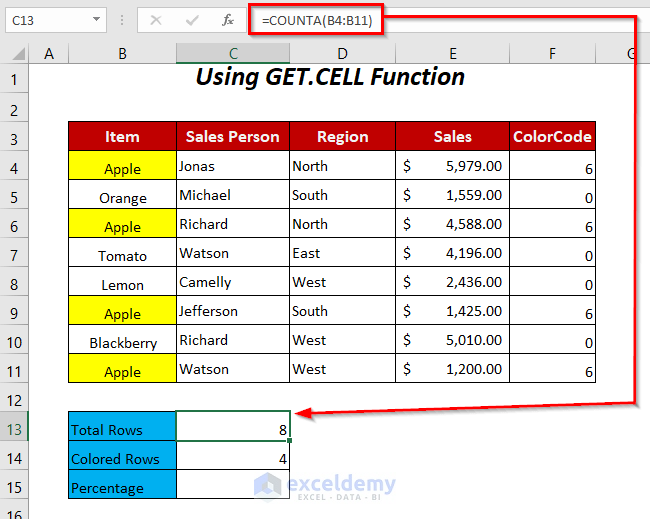Click the 'Jefferson' sales person cell

coord(233,310)
